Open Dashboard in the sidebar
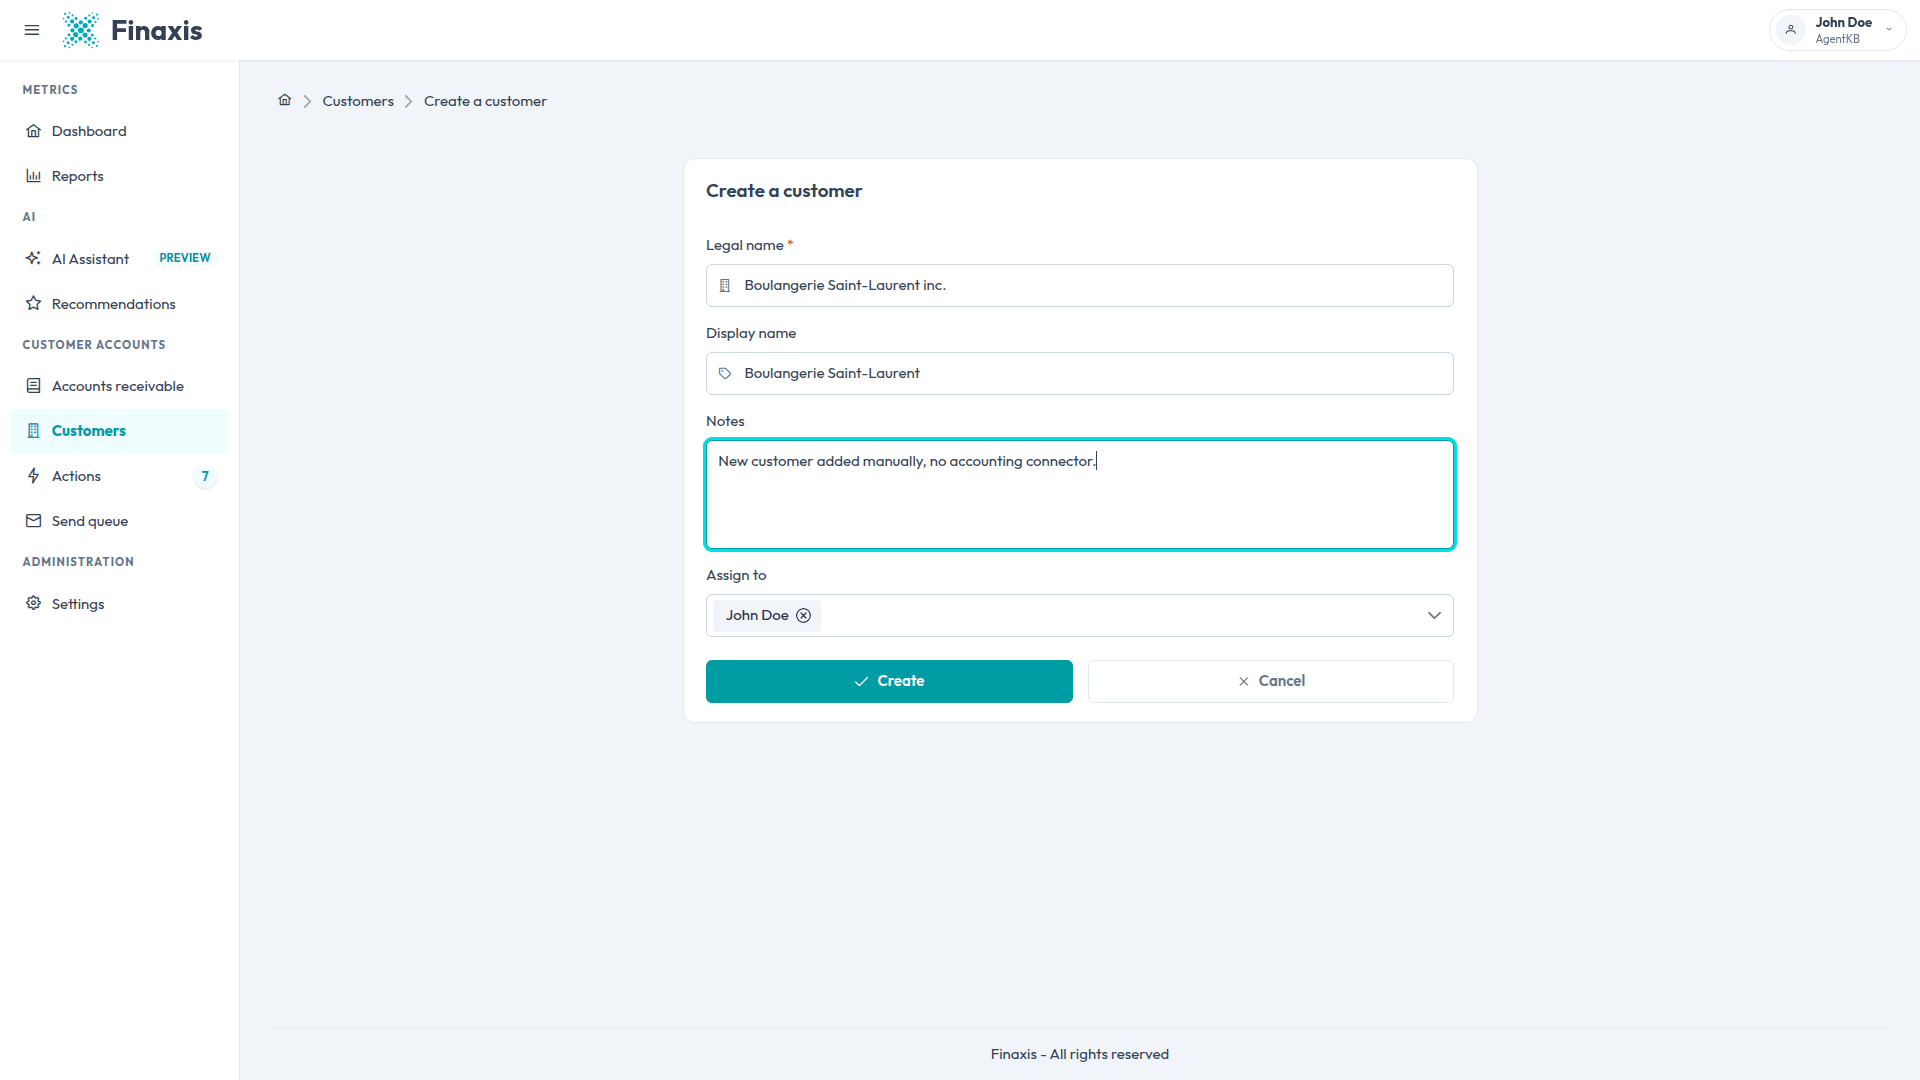 [x=119, y=131]
